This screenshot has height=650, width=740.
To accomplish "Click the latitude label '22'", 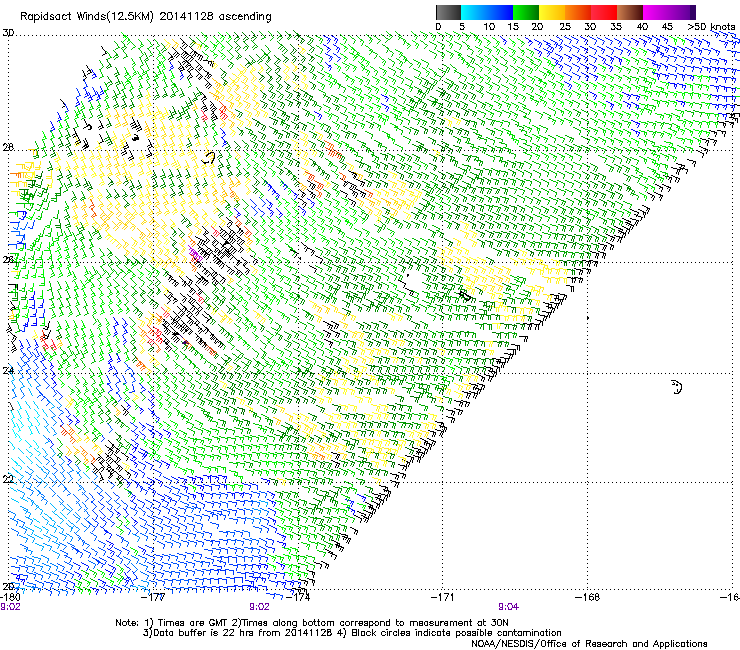I will pyautogui.click(x=8, y=479).
